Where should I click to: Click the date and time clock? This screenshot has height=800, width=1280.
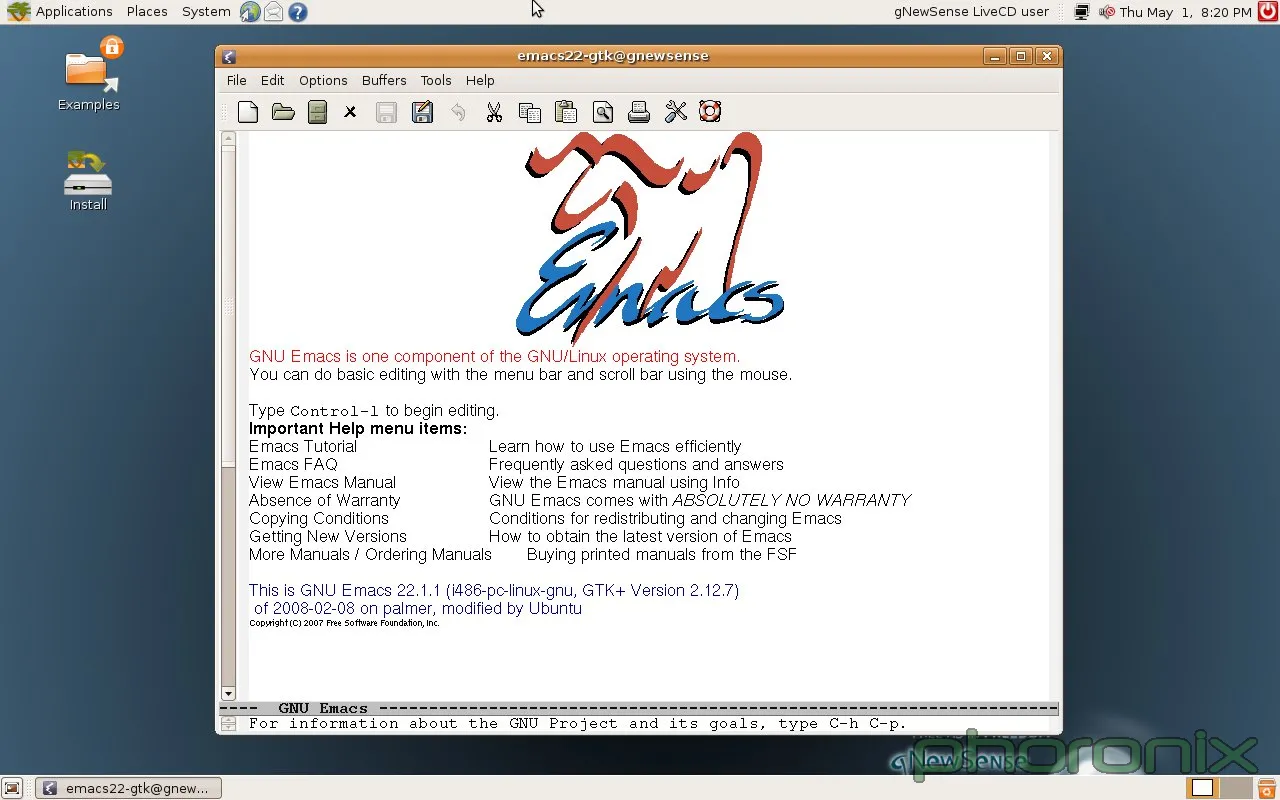coord(1186,12)
